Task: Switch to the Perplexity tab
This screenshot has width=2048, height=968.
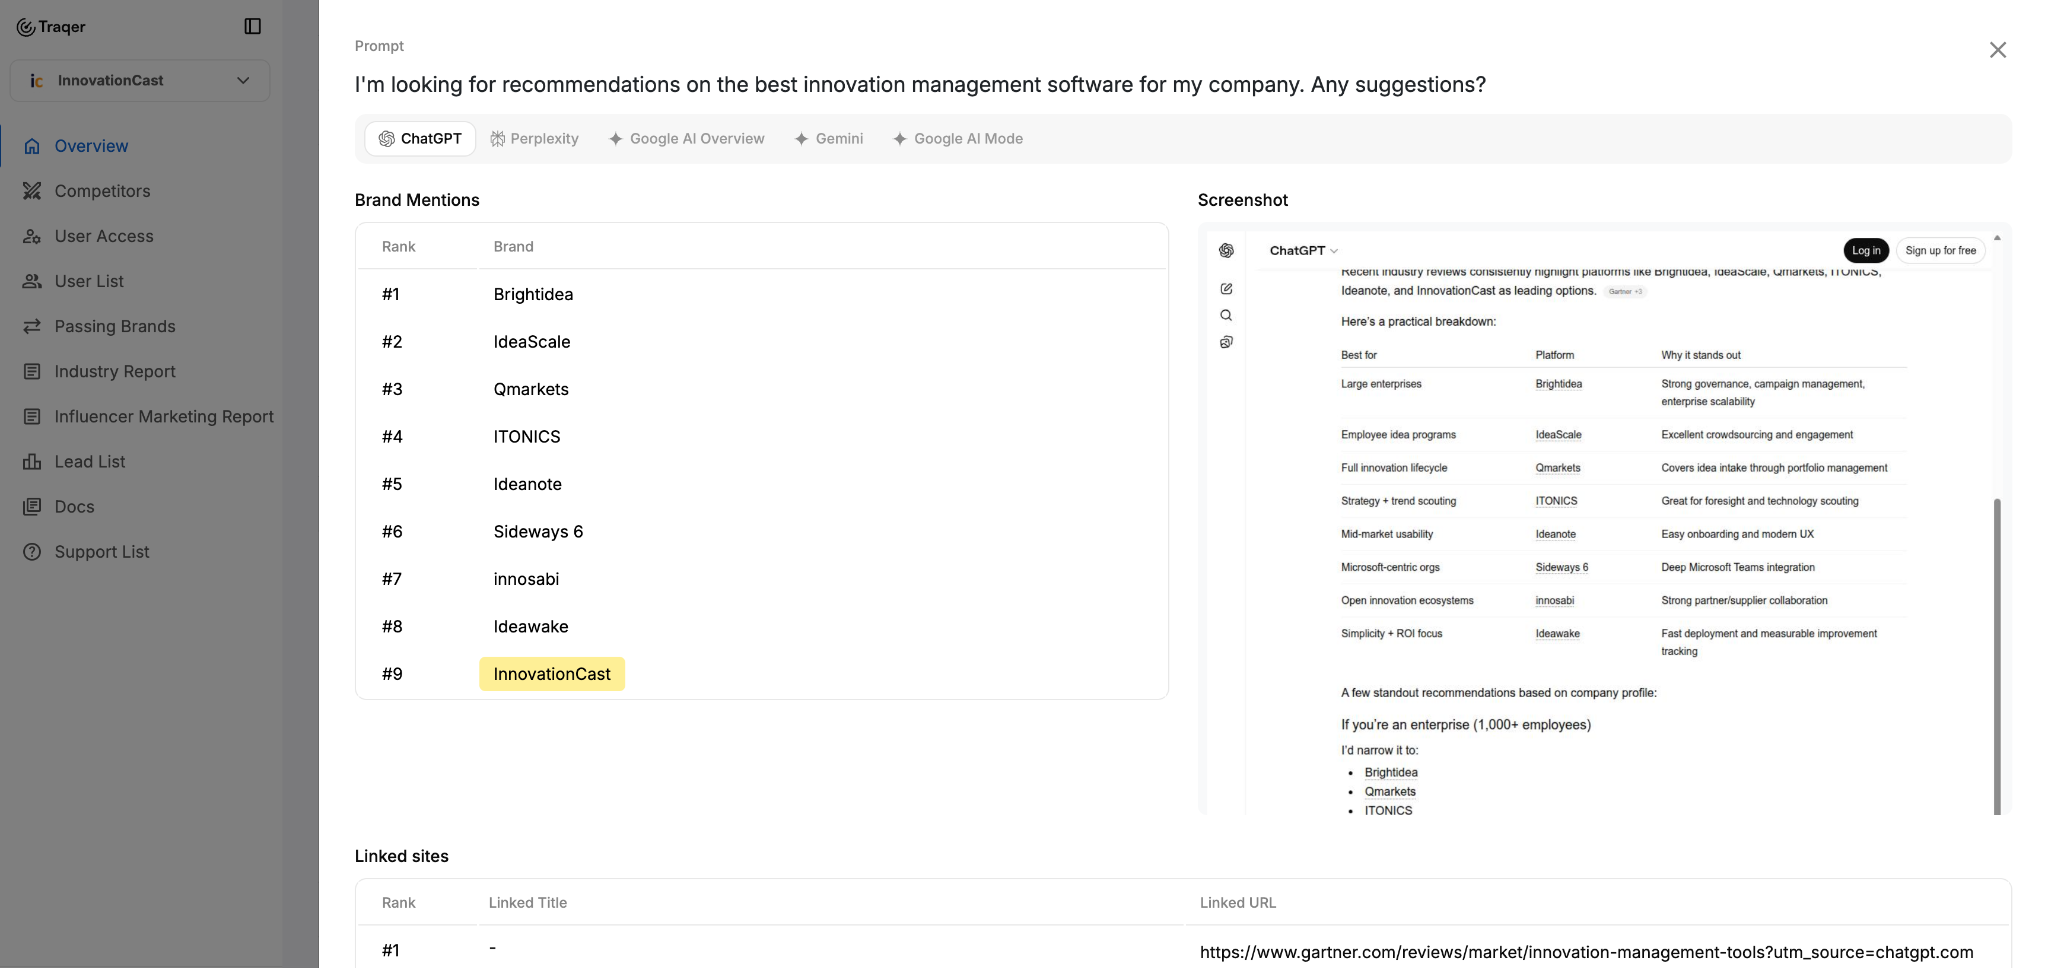Action: point(534,139)
